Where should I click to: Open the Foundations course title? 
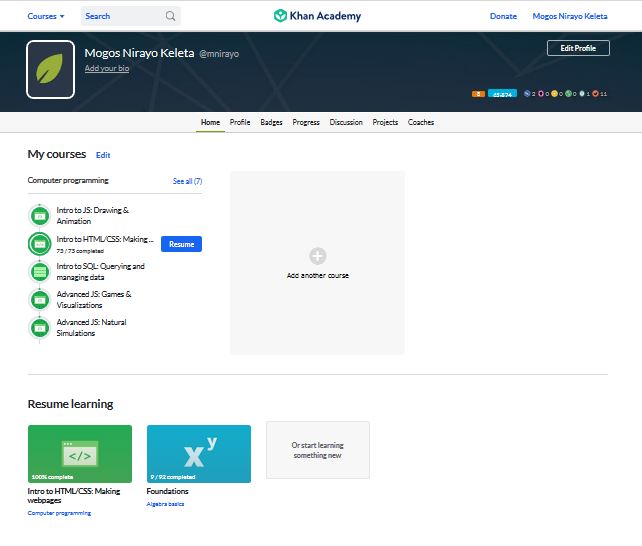coord(167,491)
